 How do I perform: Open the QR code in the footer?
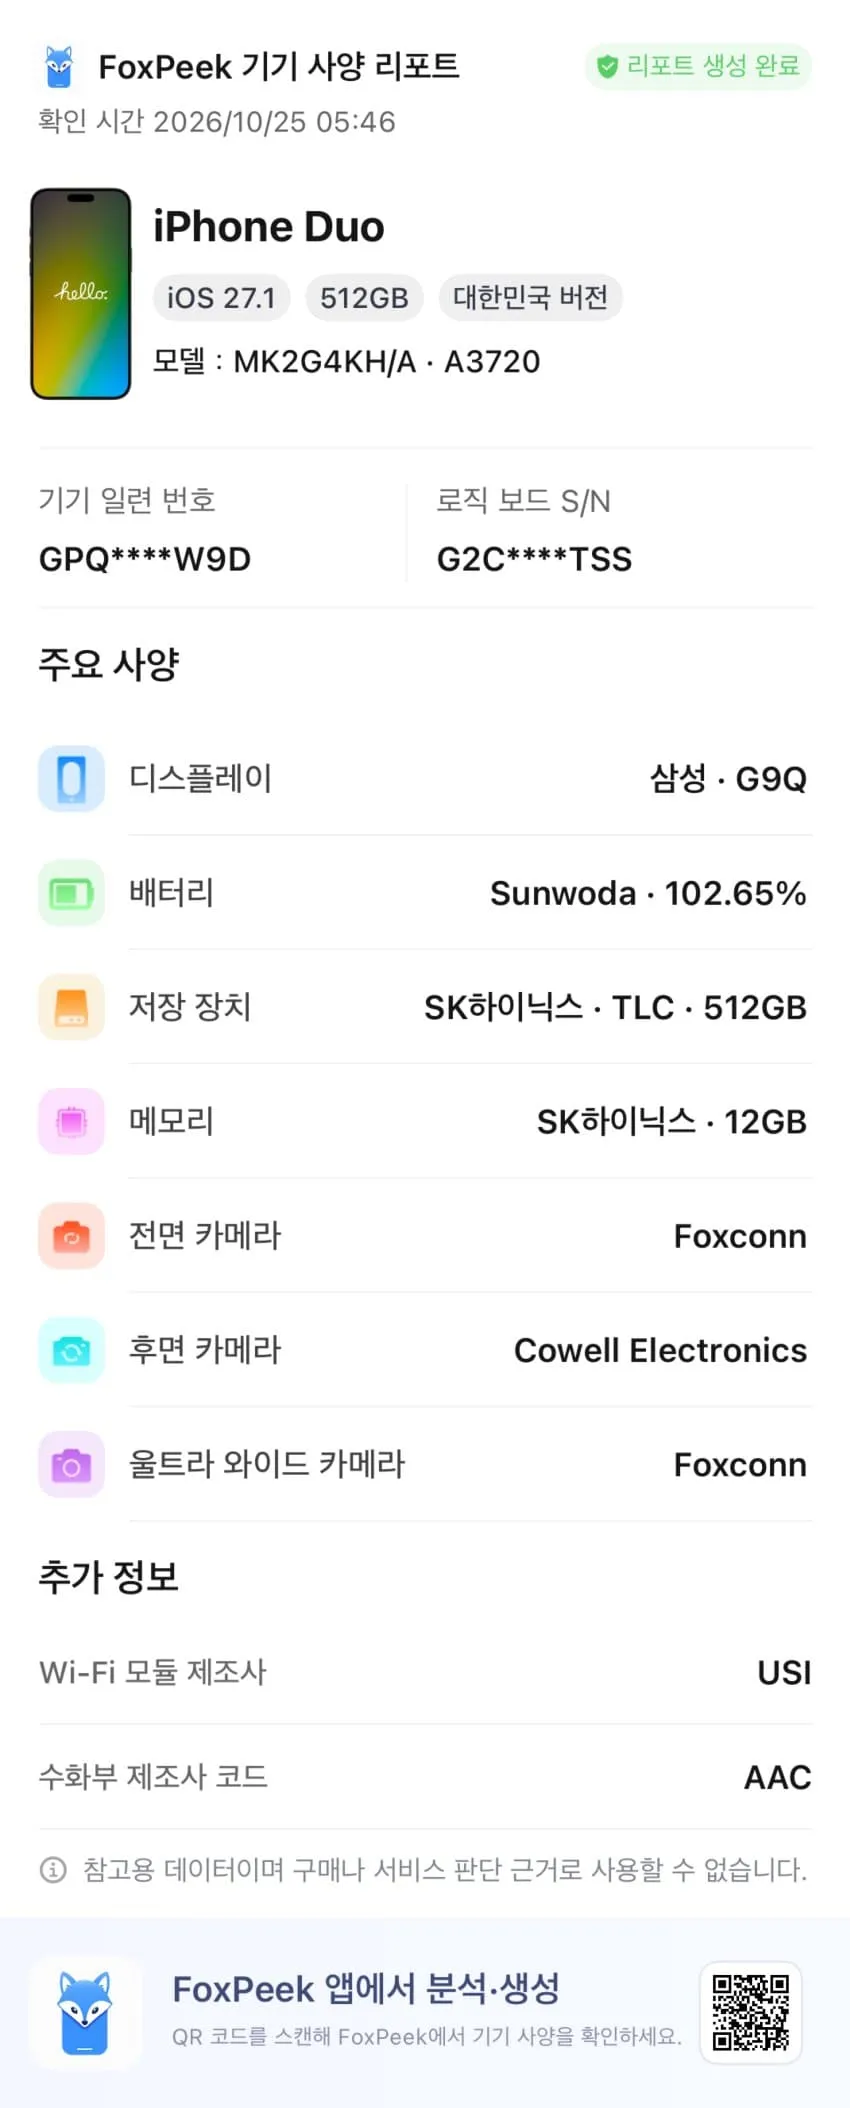click(x=751, y=2013)
